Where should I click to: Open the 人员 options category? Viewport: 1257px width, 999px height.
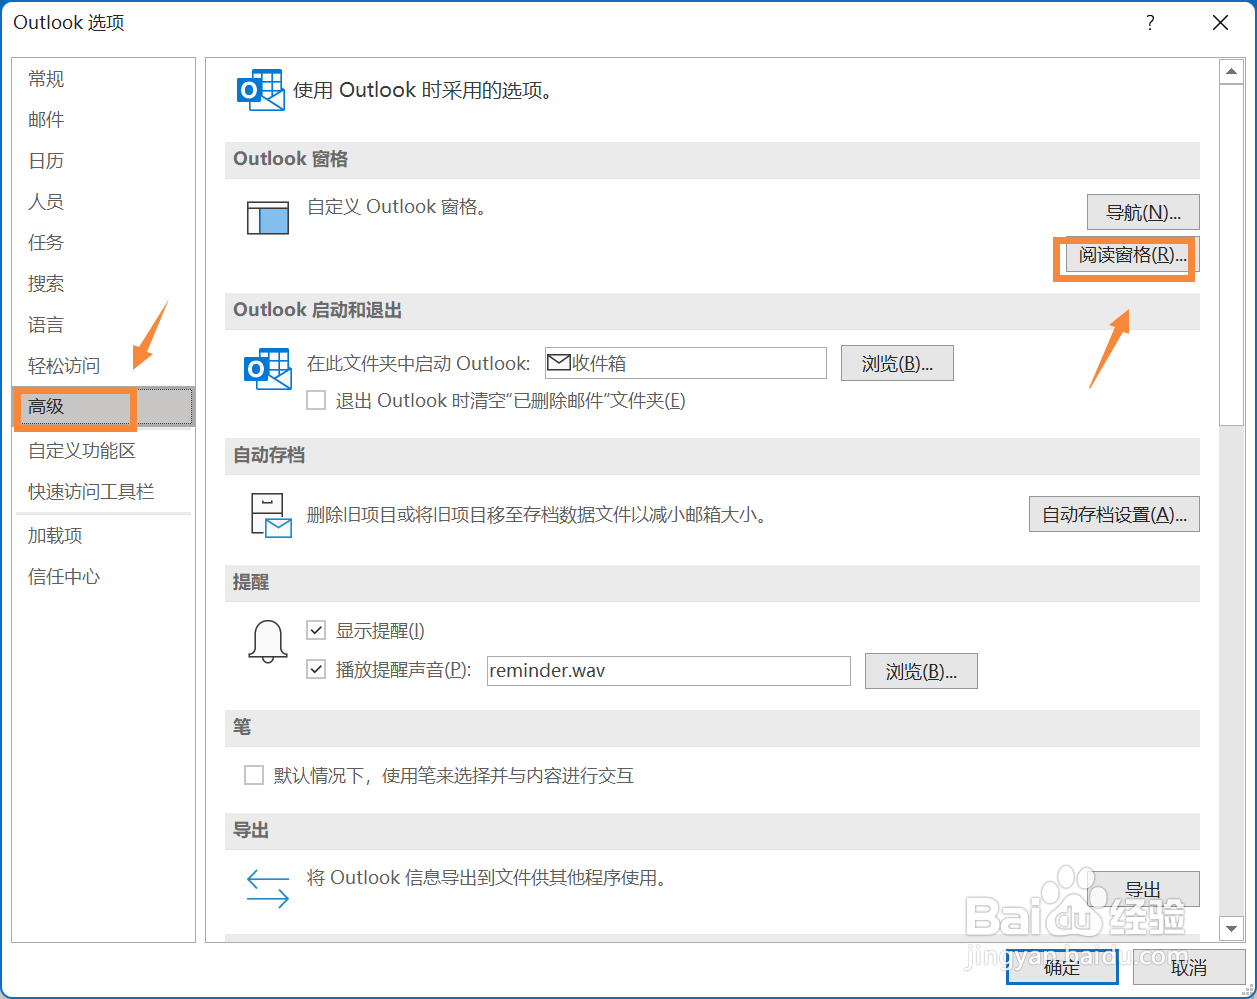[x=104, y=202]
